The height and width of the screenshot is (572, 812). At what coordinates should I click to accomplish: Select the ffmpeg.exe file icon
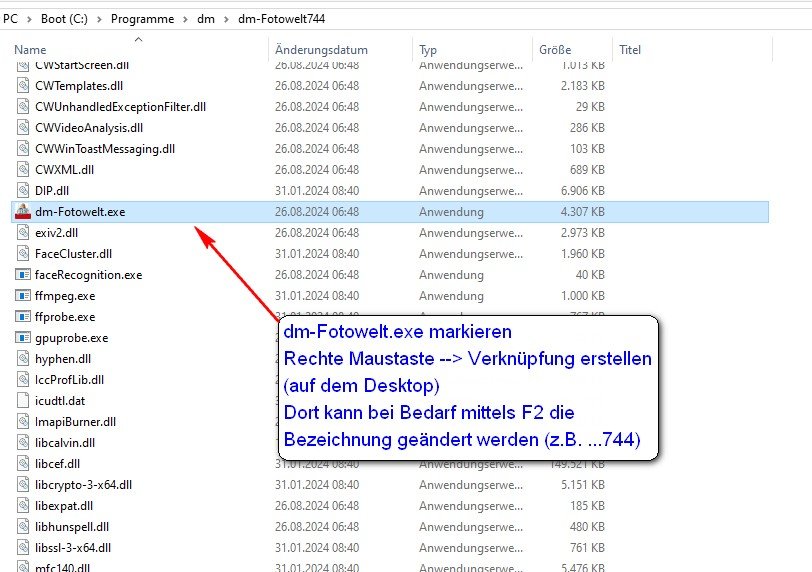click(x=23, y=296)
